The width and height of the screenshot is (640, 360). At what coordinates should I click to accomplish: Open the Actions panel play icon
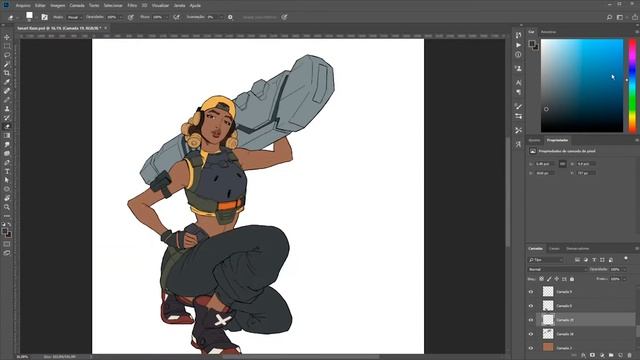[518, 45]
